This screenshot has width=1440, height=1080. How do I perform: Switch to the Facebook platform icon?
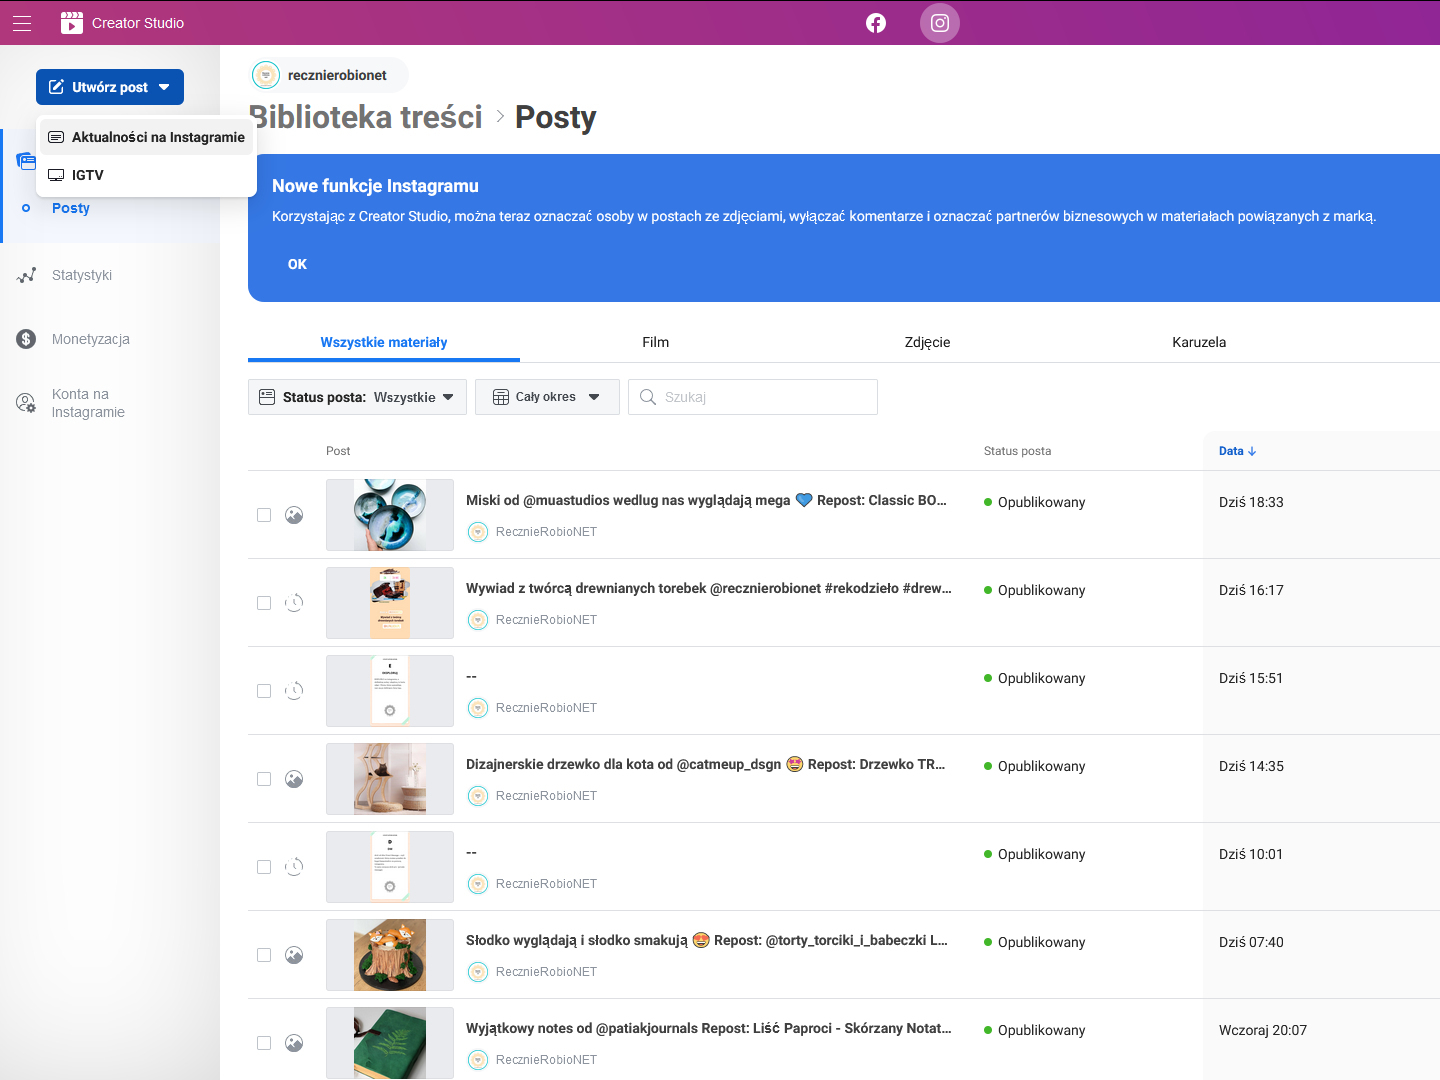click(x=876, y=23)
